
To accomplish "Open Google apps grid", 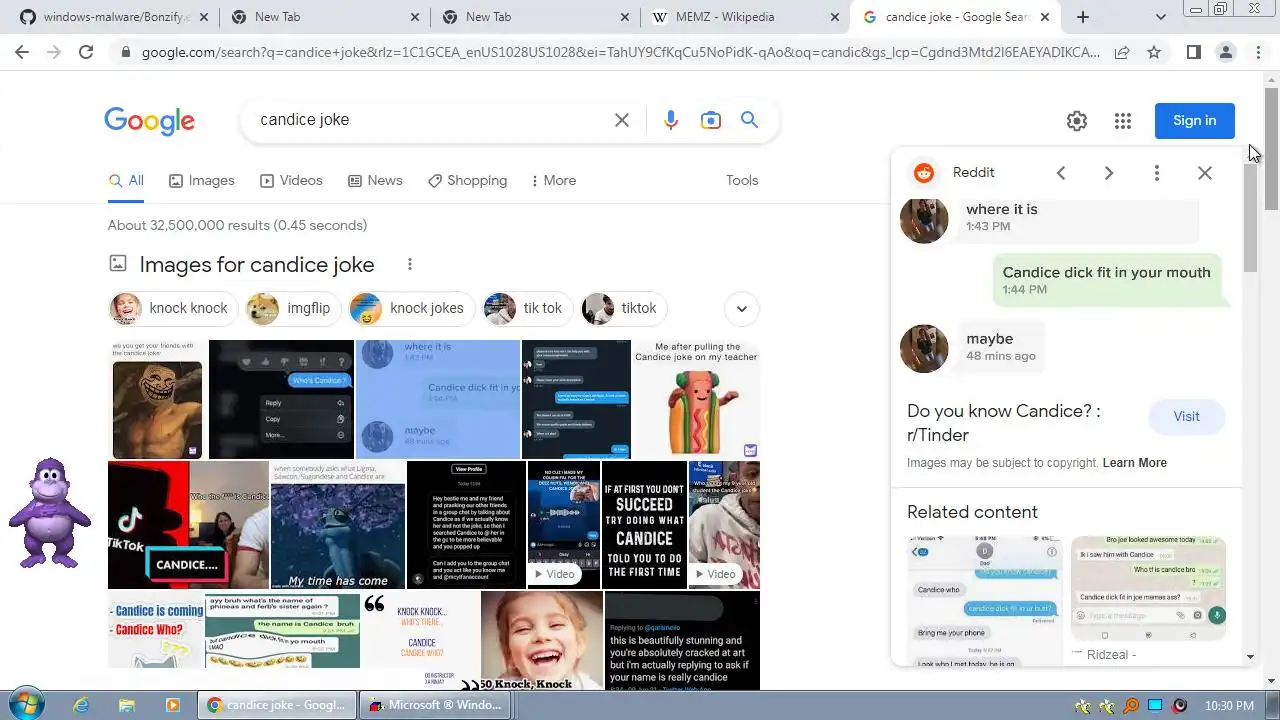I will (x=1123, y=121).
